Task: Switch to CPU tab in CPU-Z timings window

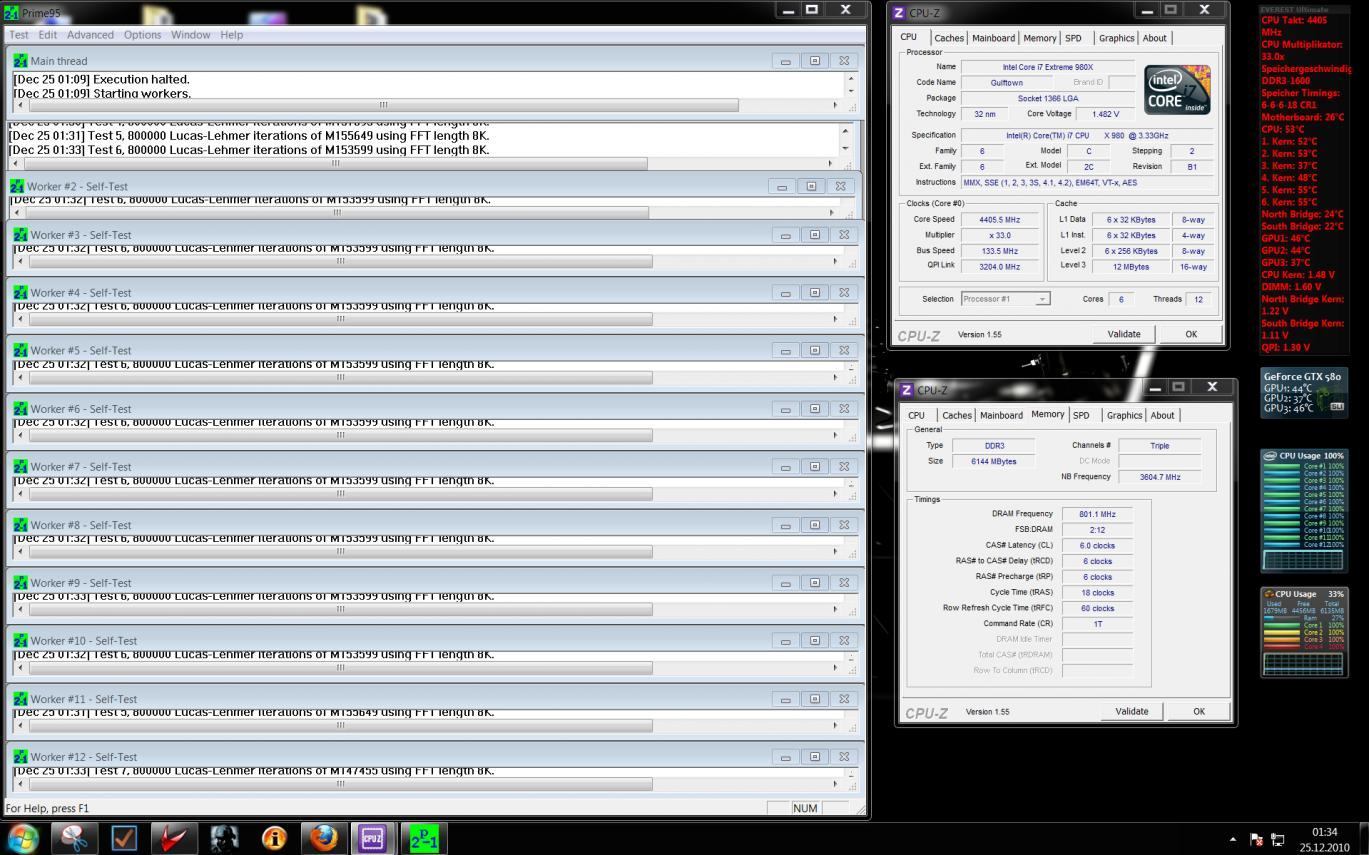Action: (x=917, y=415)
